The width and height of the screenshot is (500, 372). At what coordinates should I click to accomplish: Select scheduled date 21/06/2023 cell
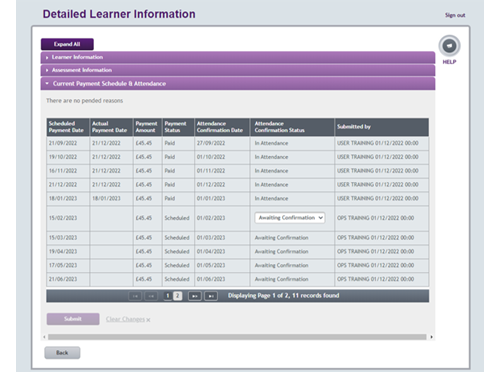(x=68, y=279)
